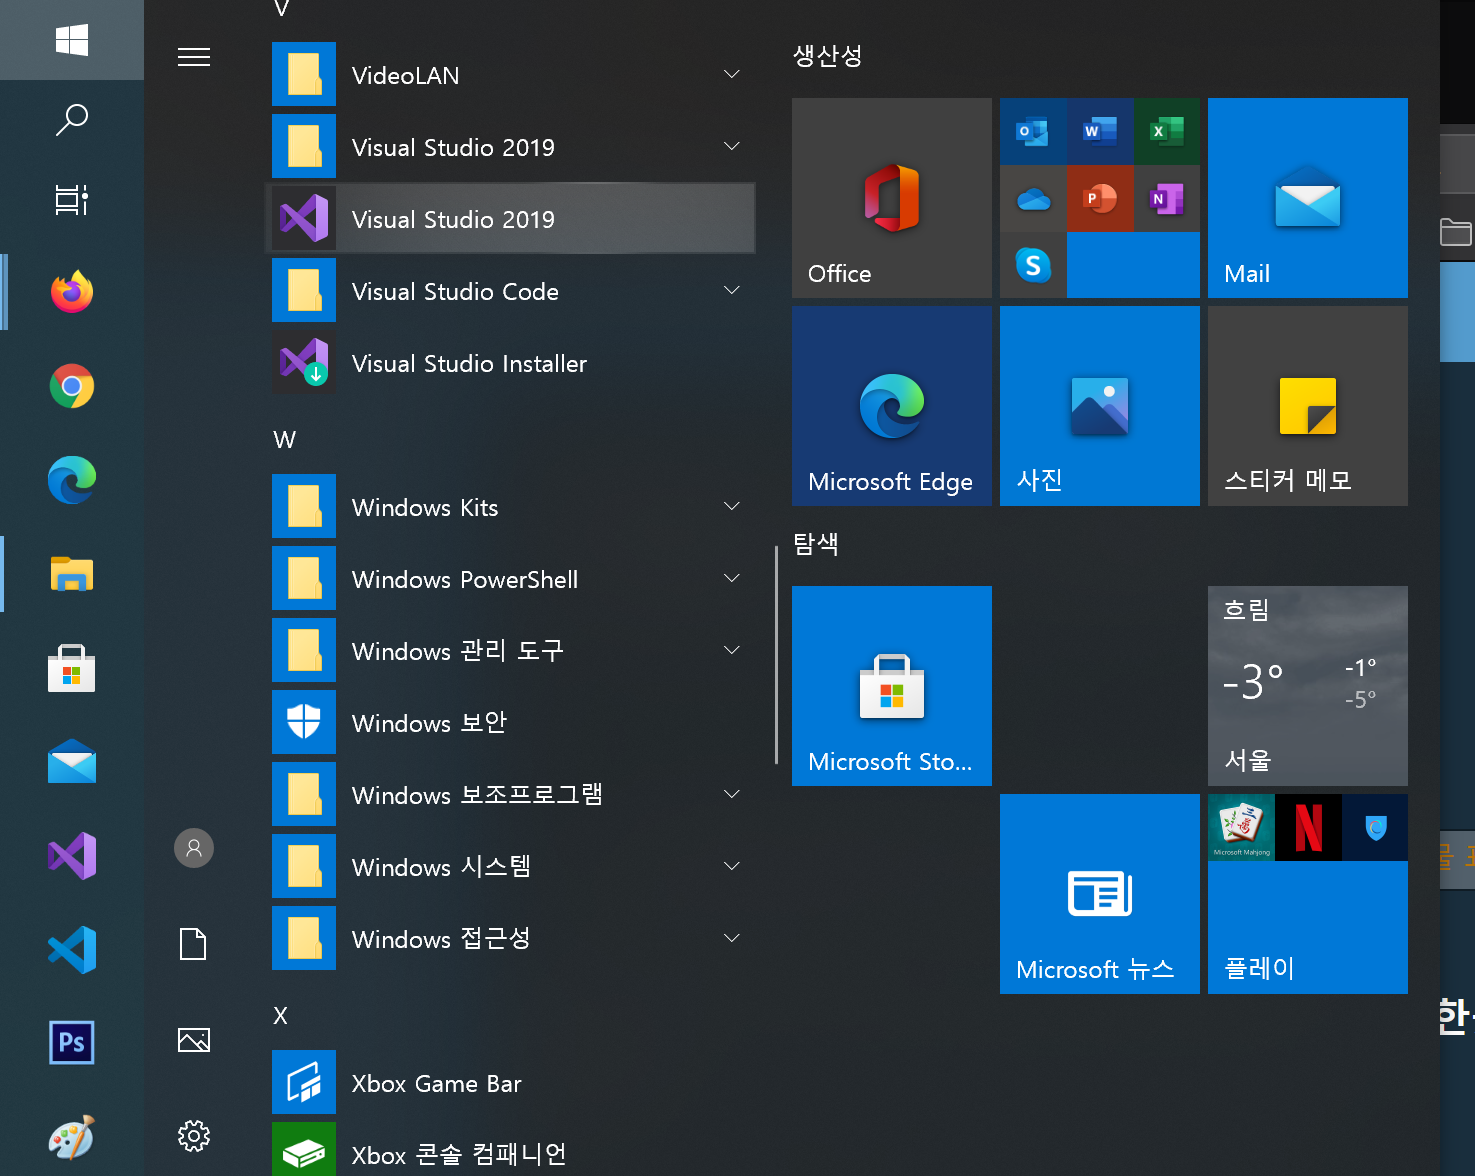Expand the Windows 보조프로그램 folder chevron

[x=732, y=795]
